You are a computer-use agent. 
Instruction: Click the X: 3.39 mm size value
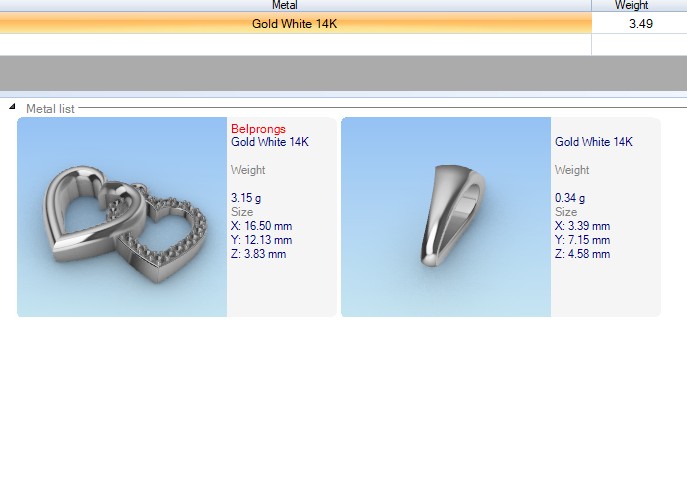582,226
